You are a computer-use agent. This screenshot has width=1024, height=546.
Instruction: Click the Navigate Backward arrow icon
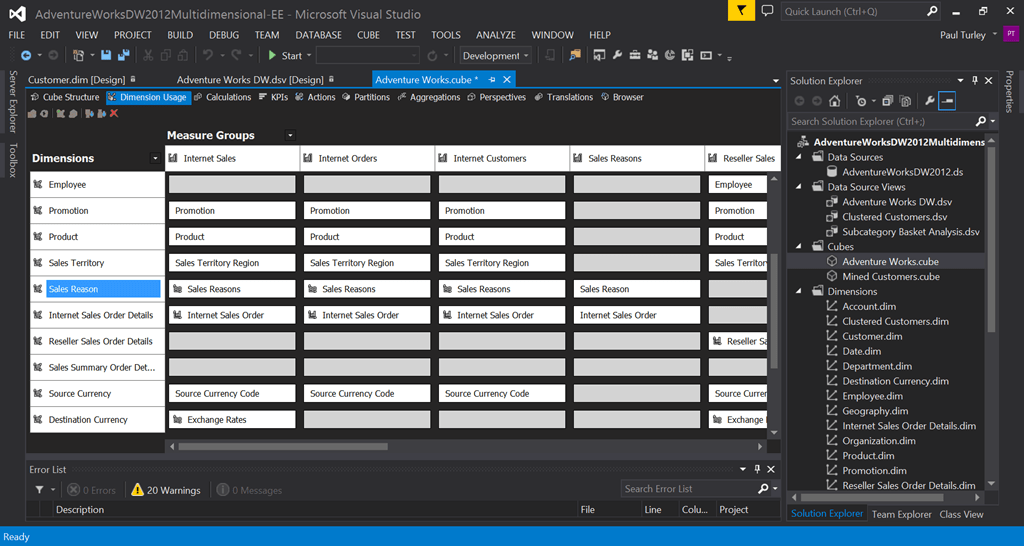[26, 56]
